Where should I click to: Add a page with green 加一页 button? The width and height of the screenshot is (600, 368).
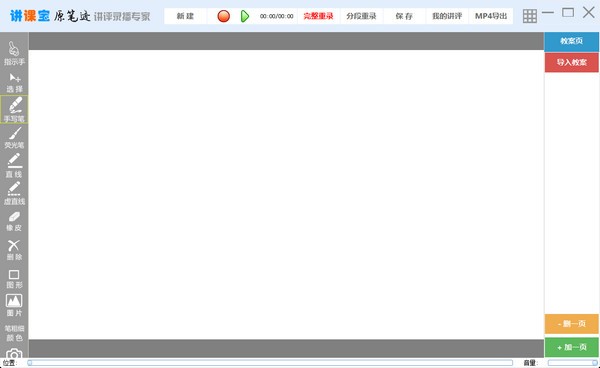click(572, 347)
